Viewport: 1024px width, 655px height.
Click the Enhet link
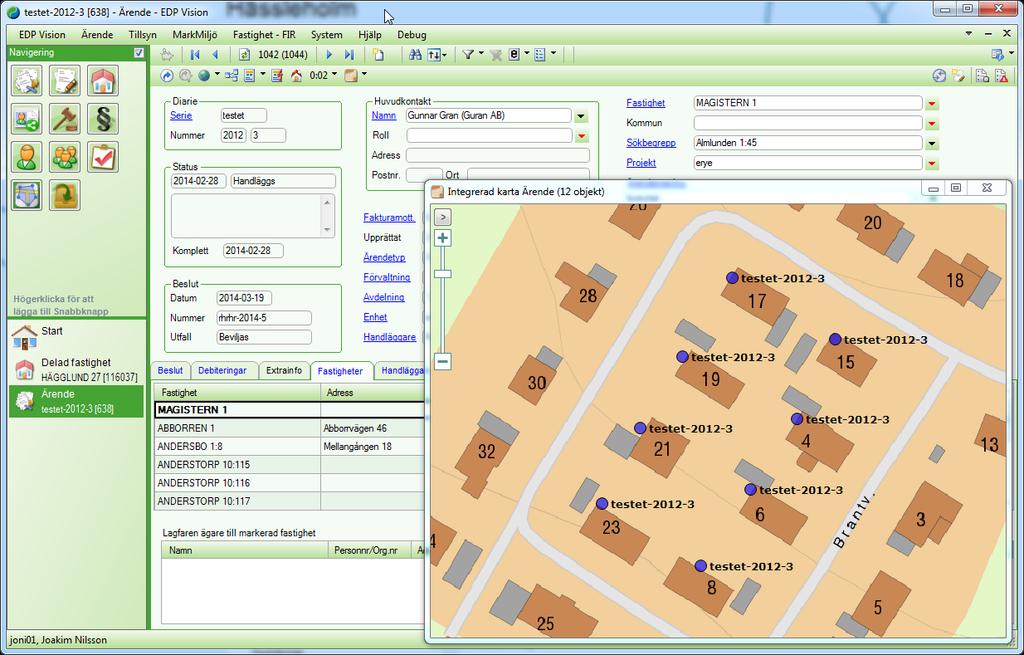[375, 317]
